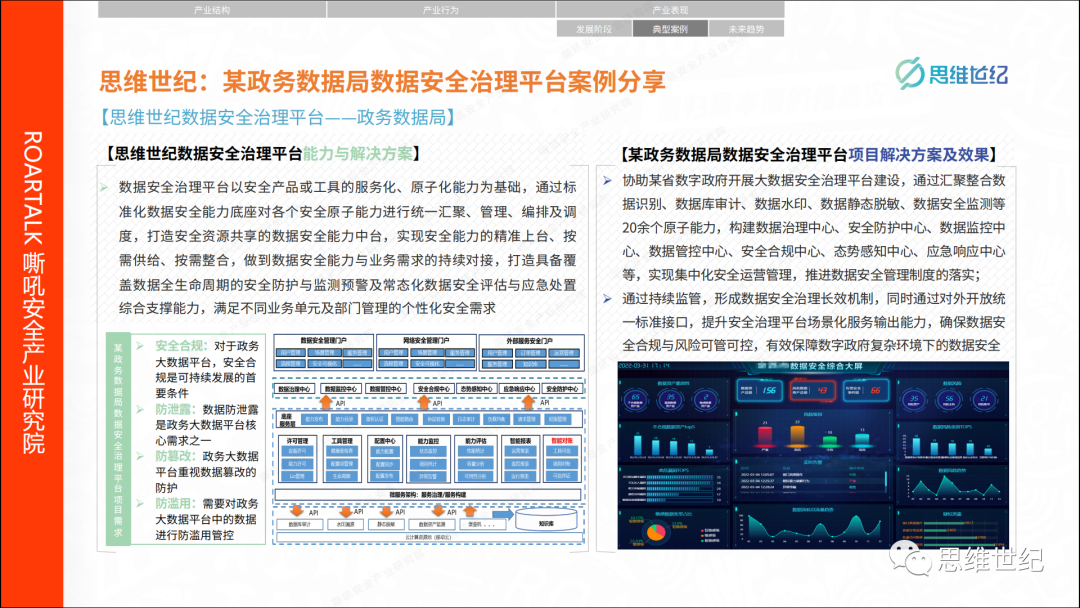Click the 态势感知中心 box
The image size is (1080, 608).
click(x=476, y=389)
